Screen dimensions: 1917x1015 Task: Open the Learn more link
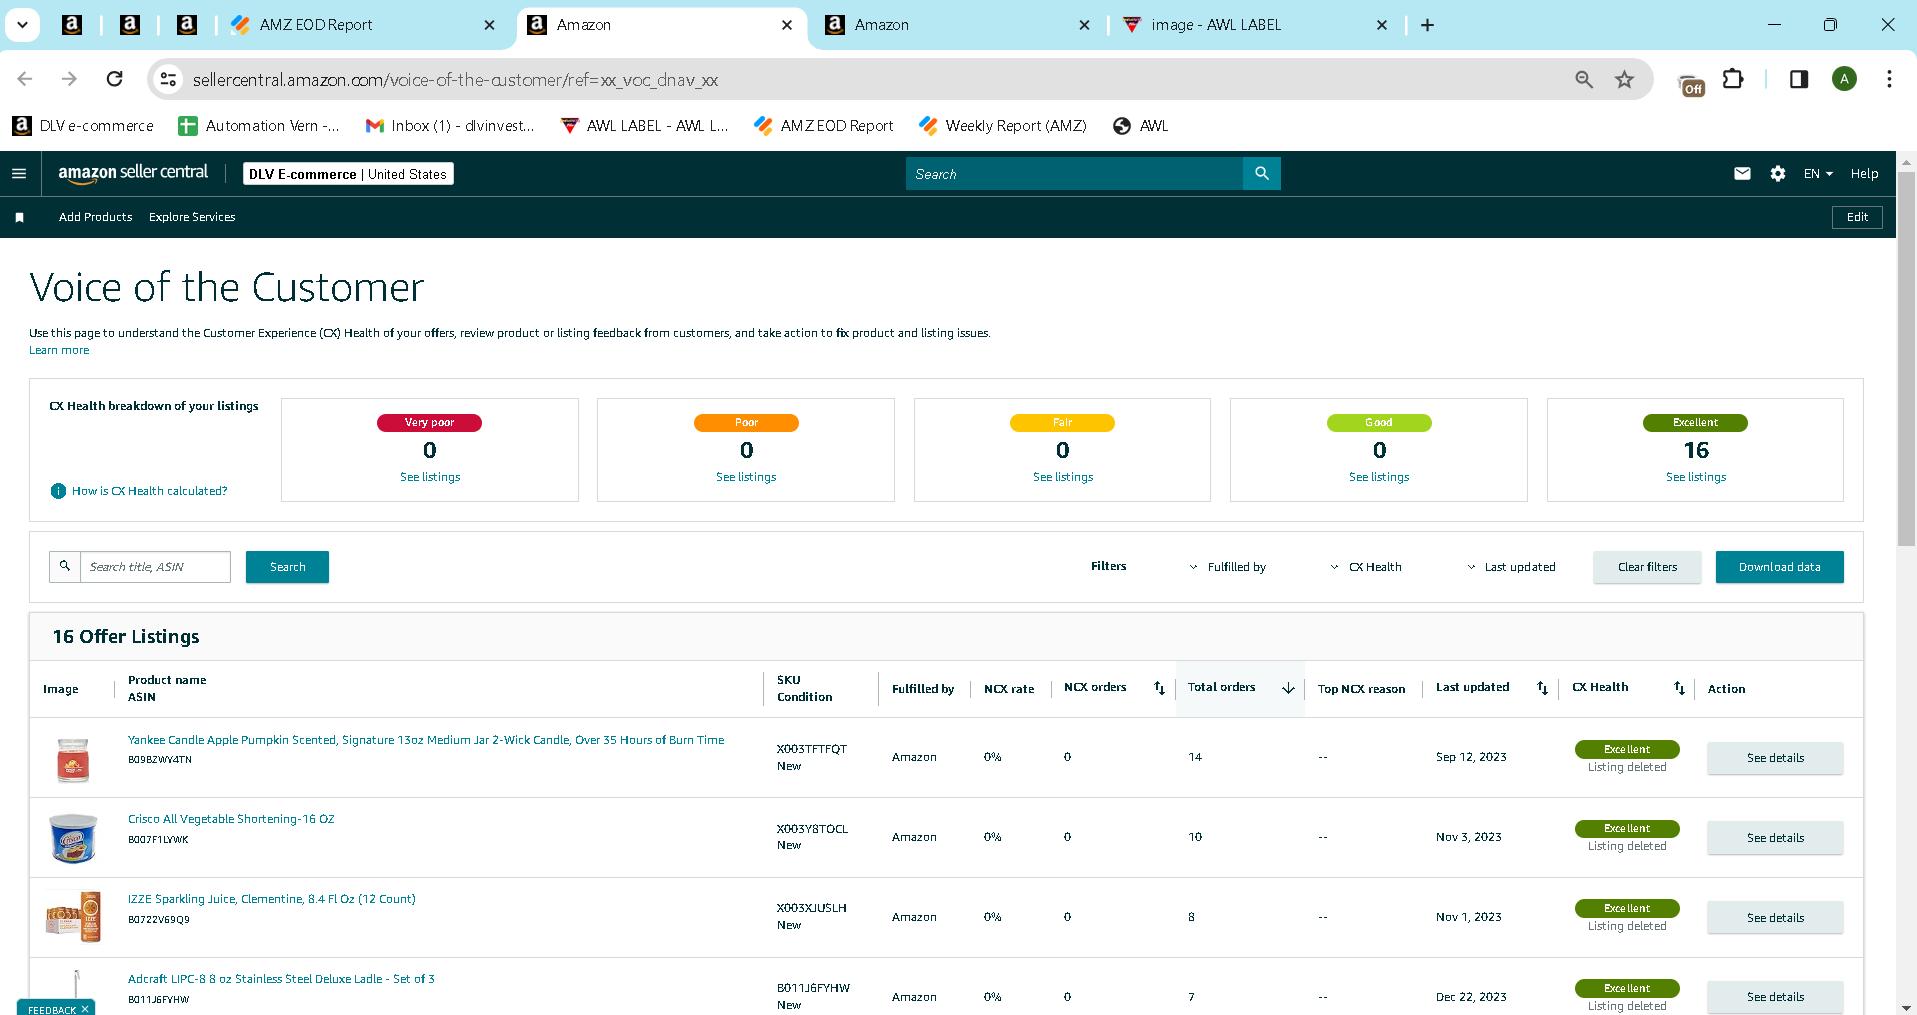[x=59, y=350]
